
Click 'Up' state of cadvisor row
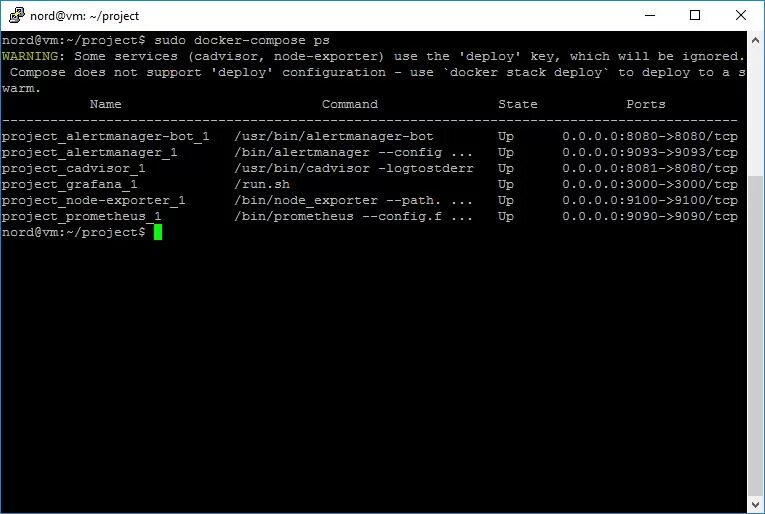point(505,169)
